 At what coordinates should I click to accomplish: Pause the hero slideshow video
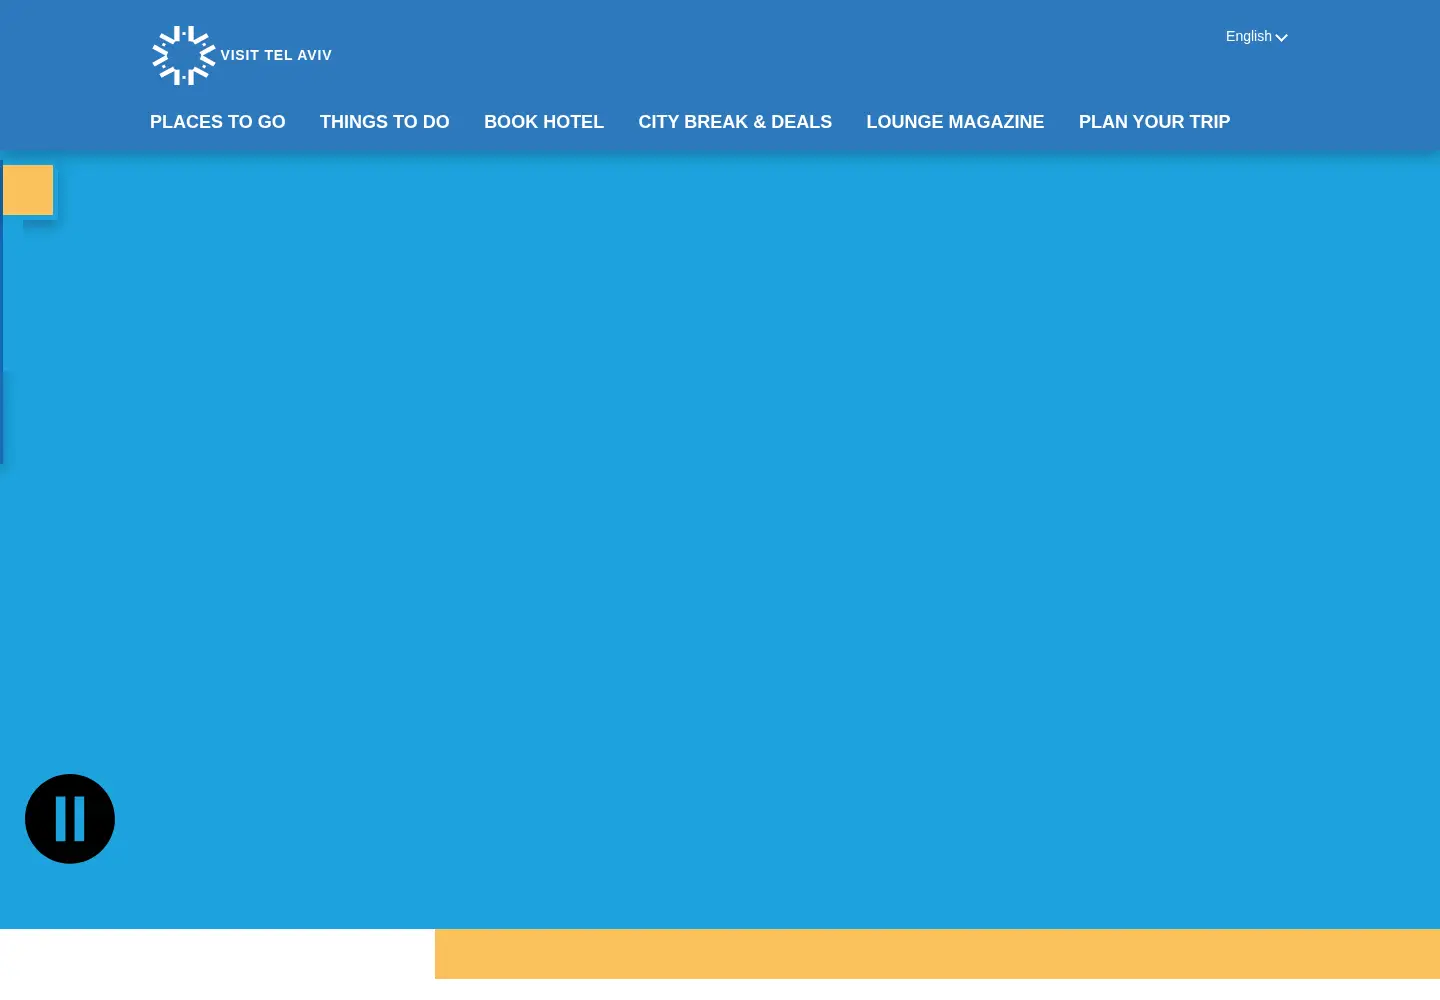[x=70, y=819]
